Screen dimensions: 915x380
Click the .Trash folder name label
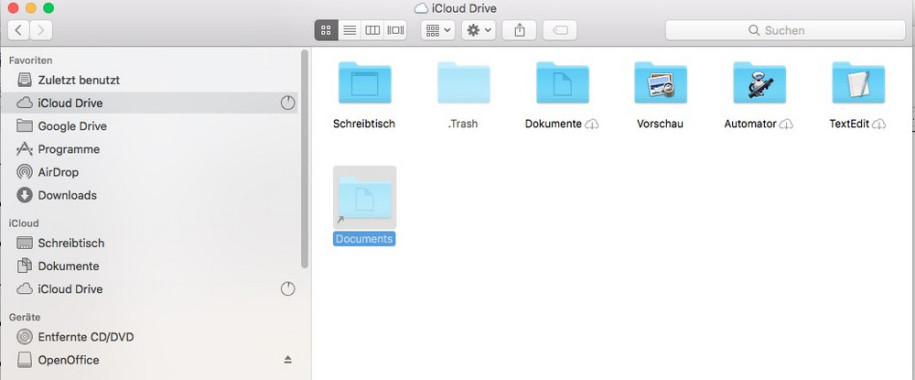463,124
